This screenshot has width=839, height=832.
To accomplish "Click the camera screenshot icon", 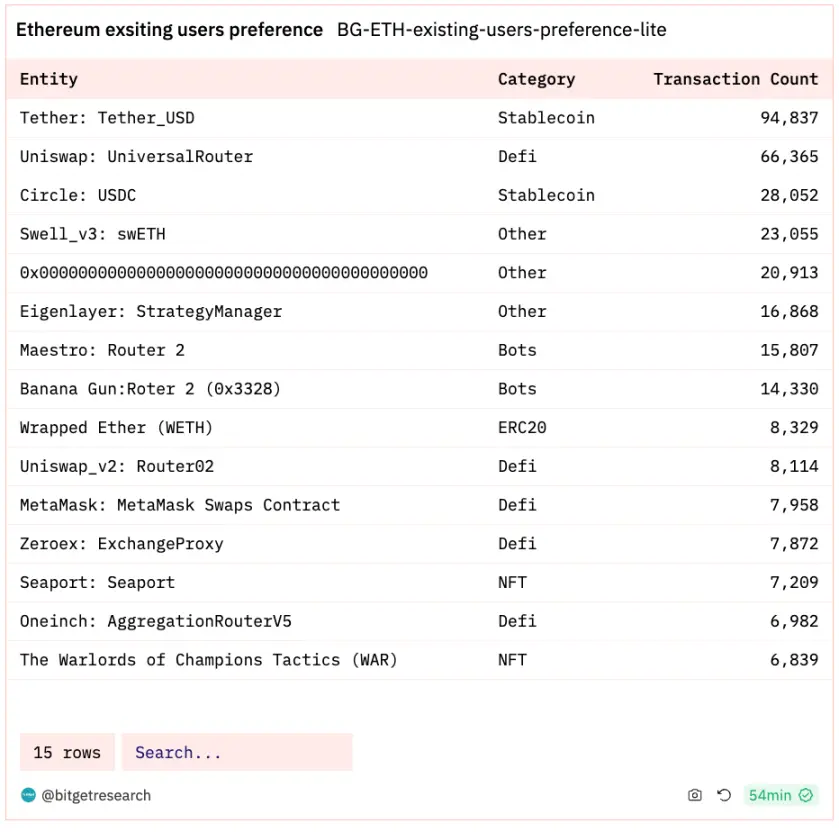I will (x=695, y=795).
